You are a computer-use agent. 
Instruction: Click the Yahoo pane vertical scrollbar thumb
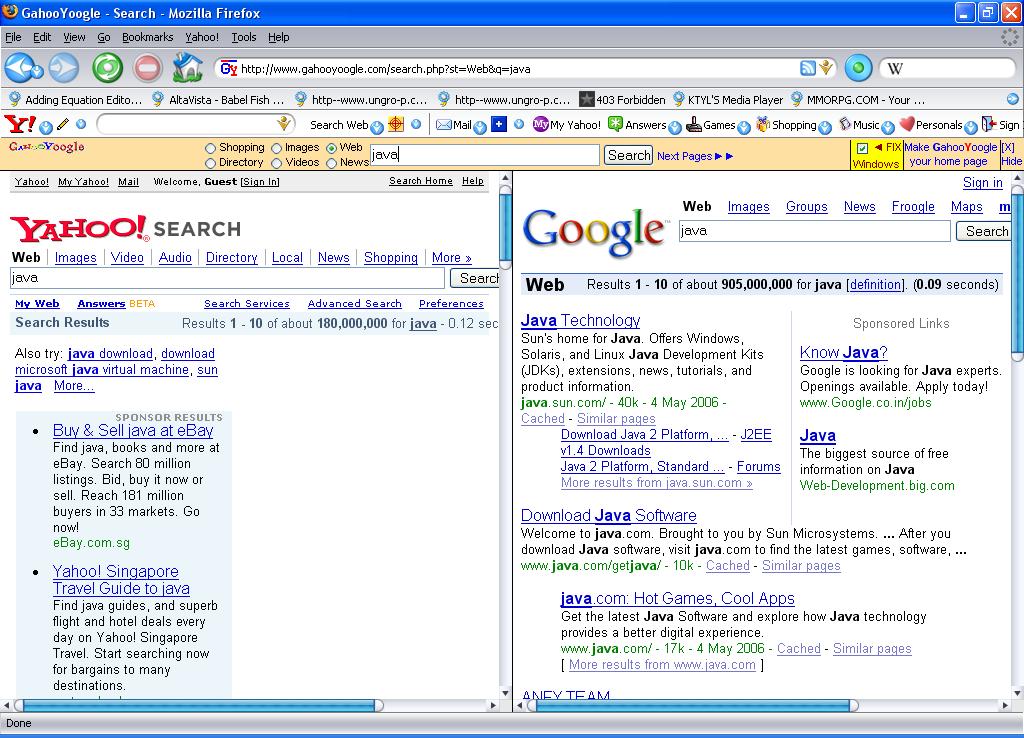(505, 227)
